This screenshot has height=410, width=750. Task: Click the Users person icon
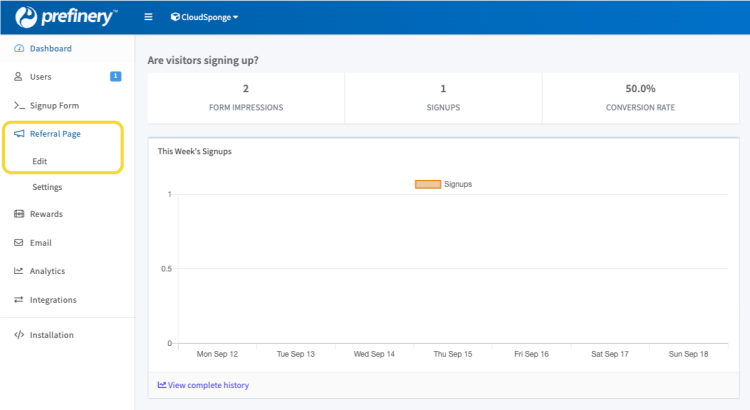tap(19, 77)
